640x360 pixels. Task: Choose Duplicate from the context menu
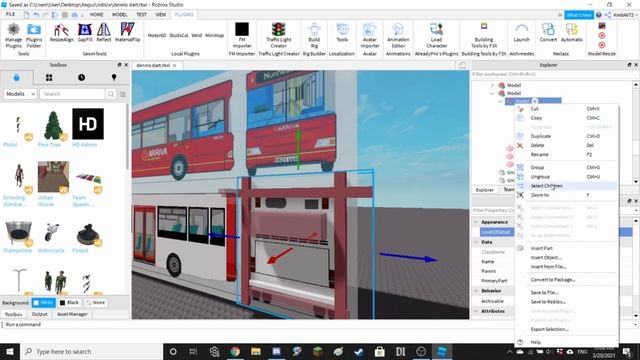pyautogui.click(x=567, y=136)
